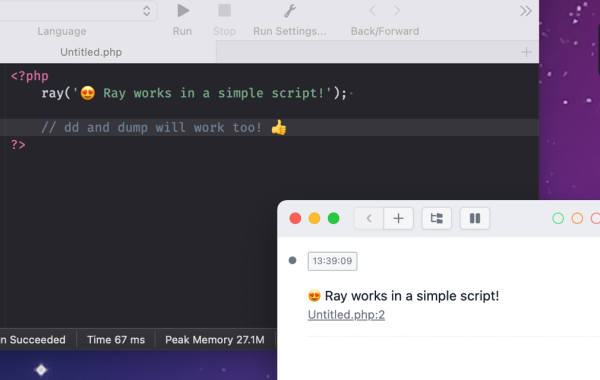Close the Ray window red button

(x=295, y=219)
